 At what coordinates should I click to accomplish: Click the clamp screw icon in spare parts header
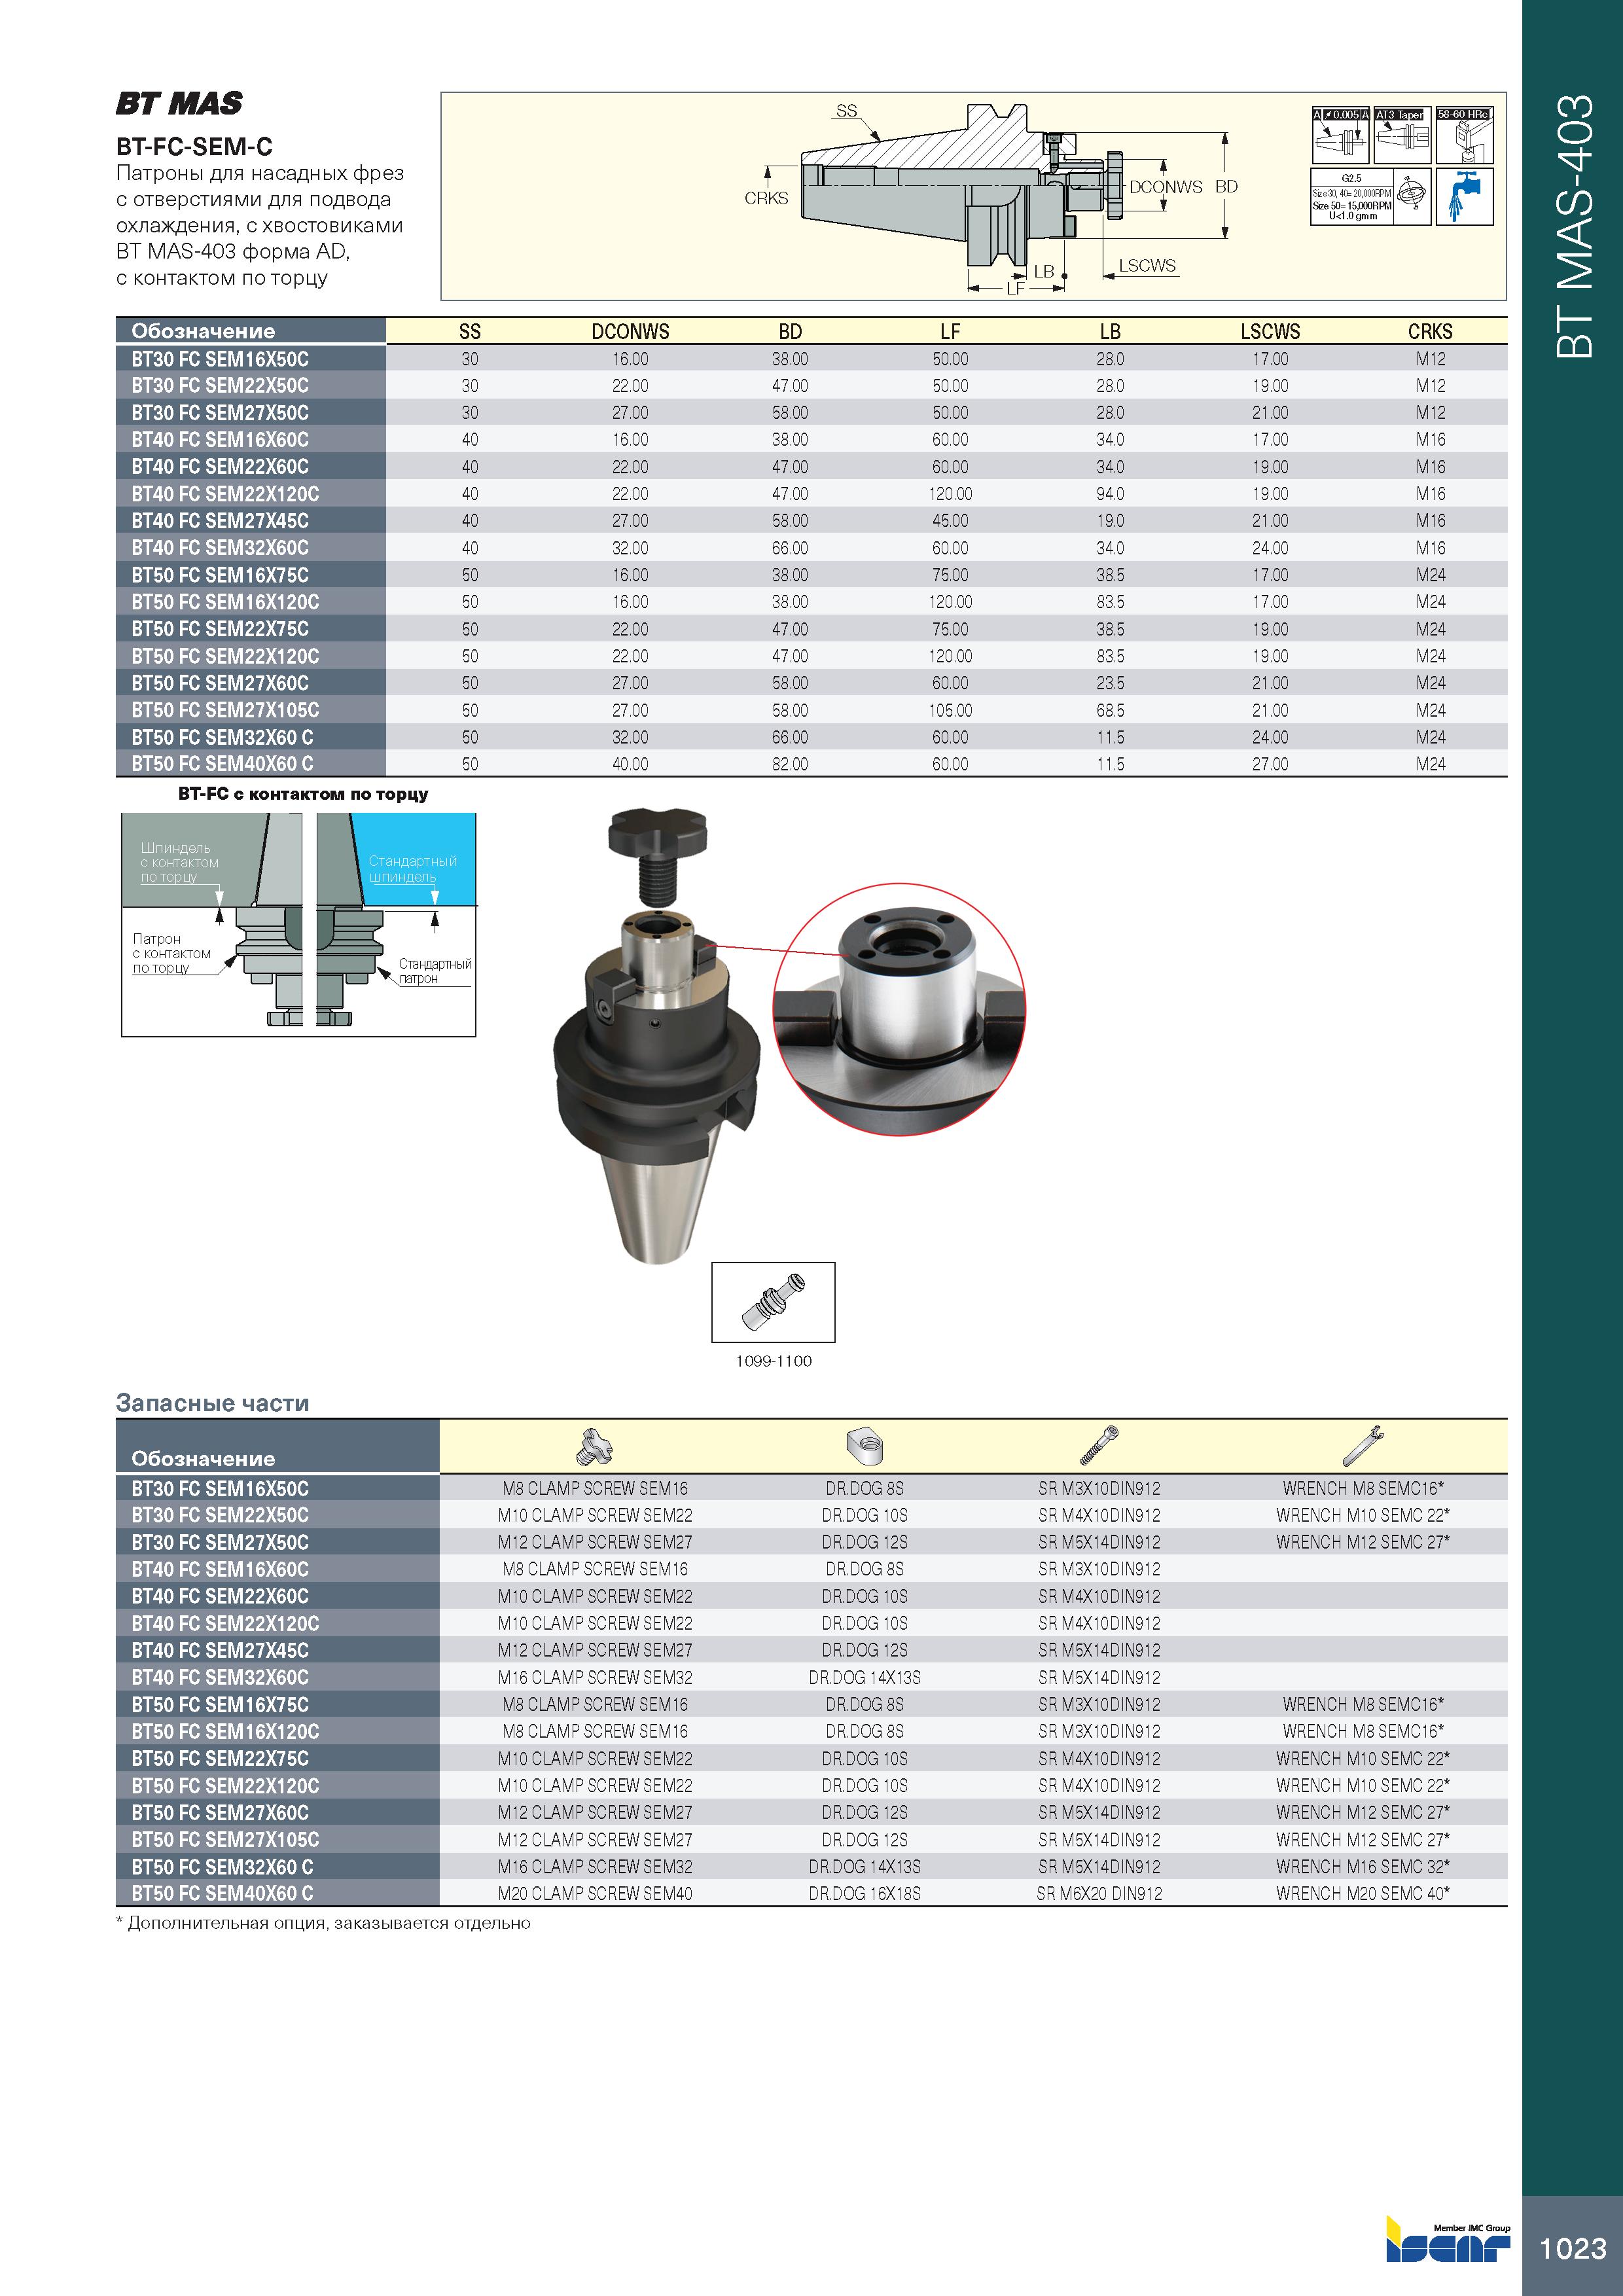pos(595,1446)
